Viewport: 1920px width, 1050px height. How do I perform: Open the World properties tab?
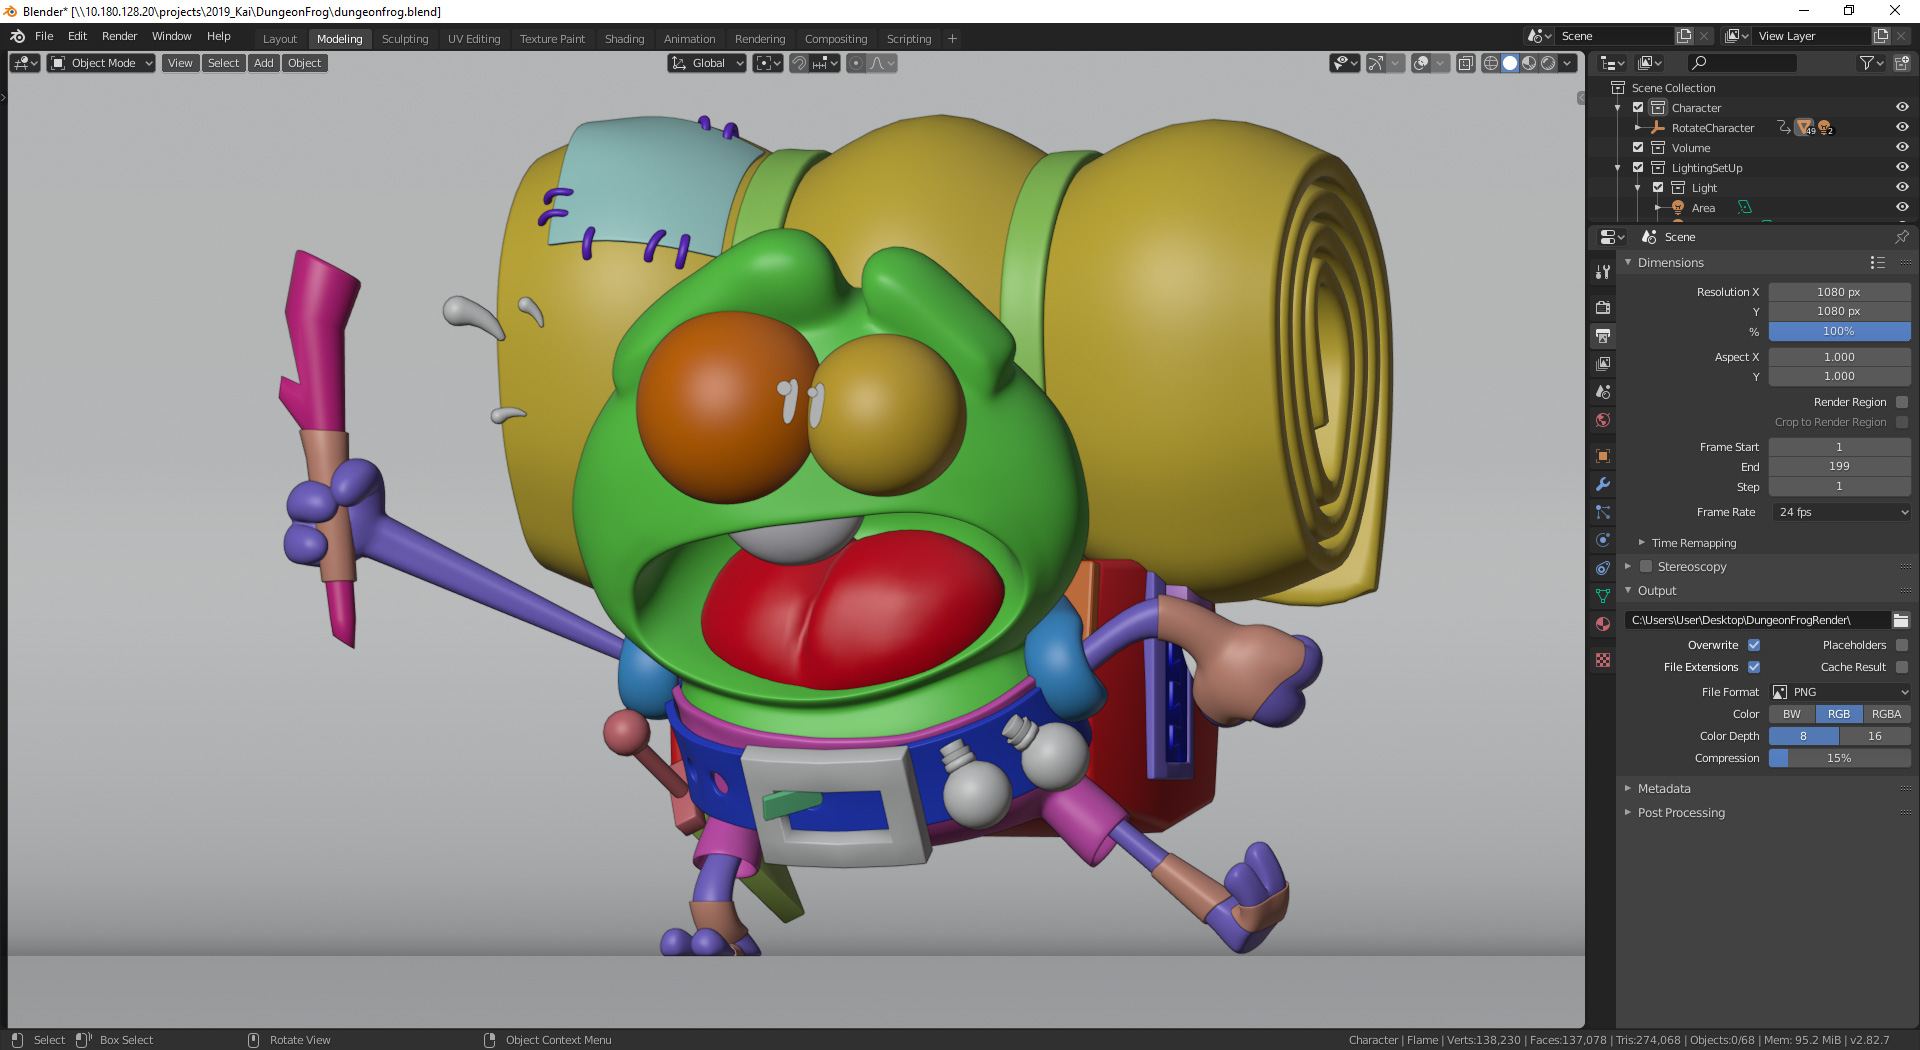coord(1603,420)
